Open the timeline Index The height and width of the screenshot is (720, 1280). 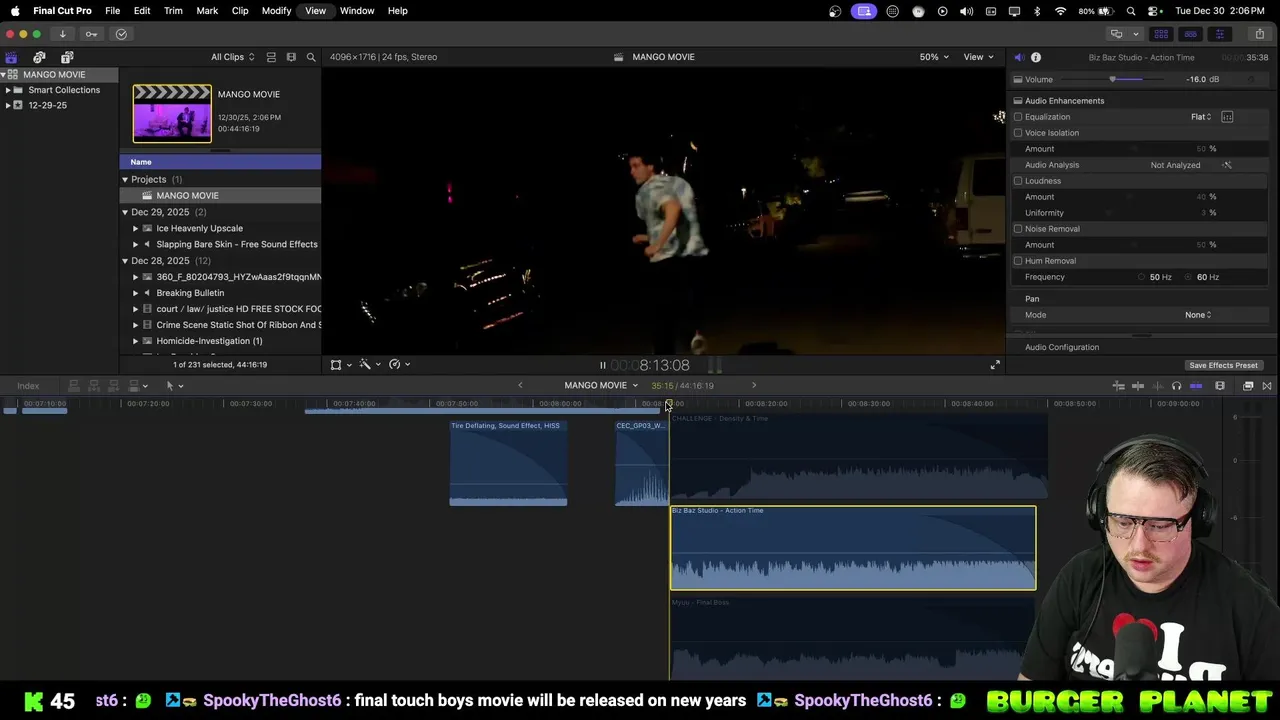pos(28,386)
